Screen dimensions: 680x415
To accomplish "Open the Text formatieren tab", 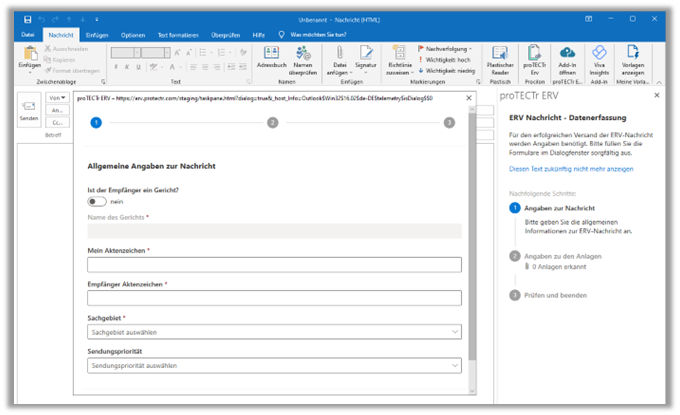I will (174, 34).
